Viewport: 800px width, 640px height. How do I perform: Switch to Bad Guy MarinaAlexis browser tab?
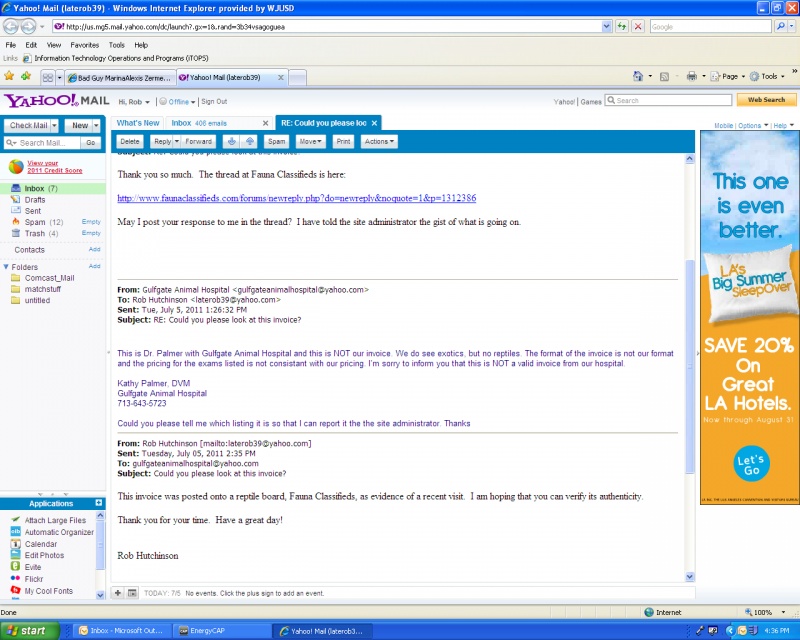coord(120,78)
